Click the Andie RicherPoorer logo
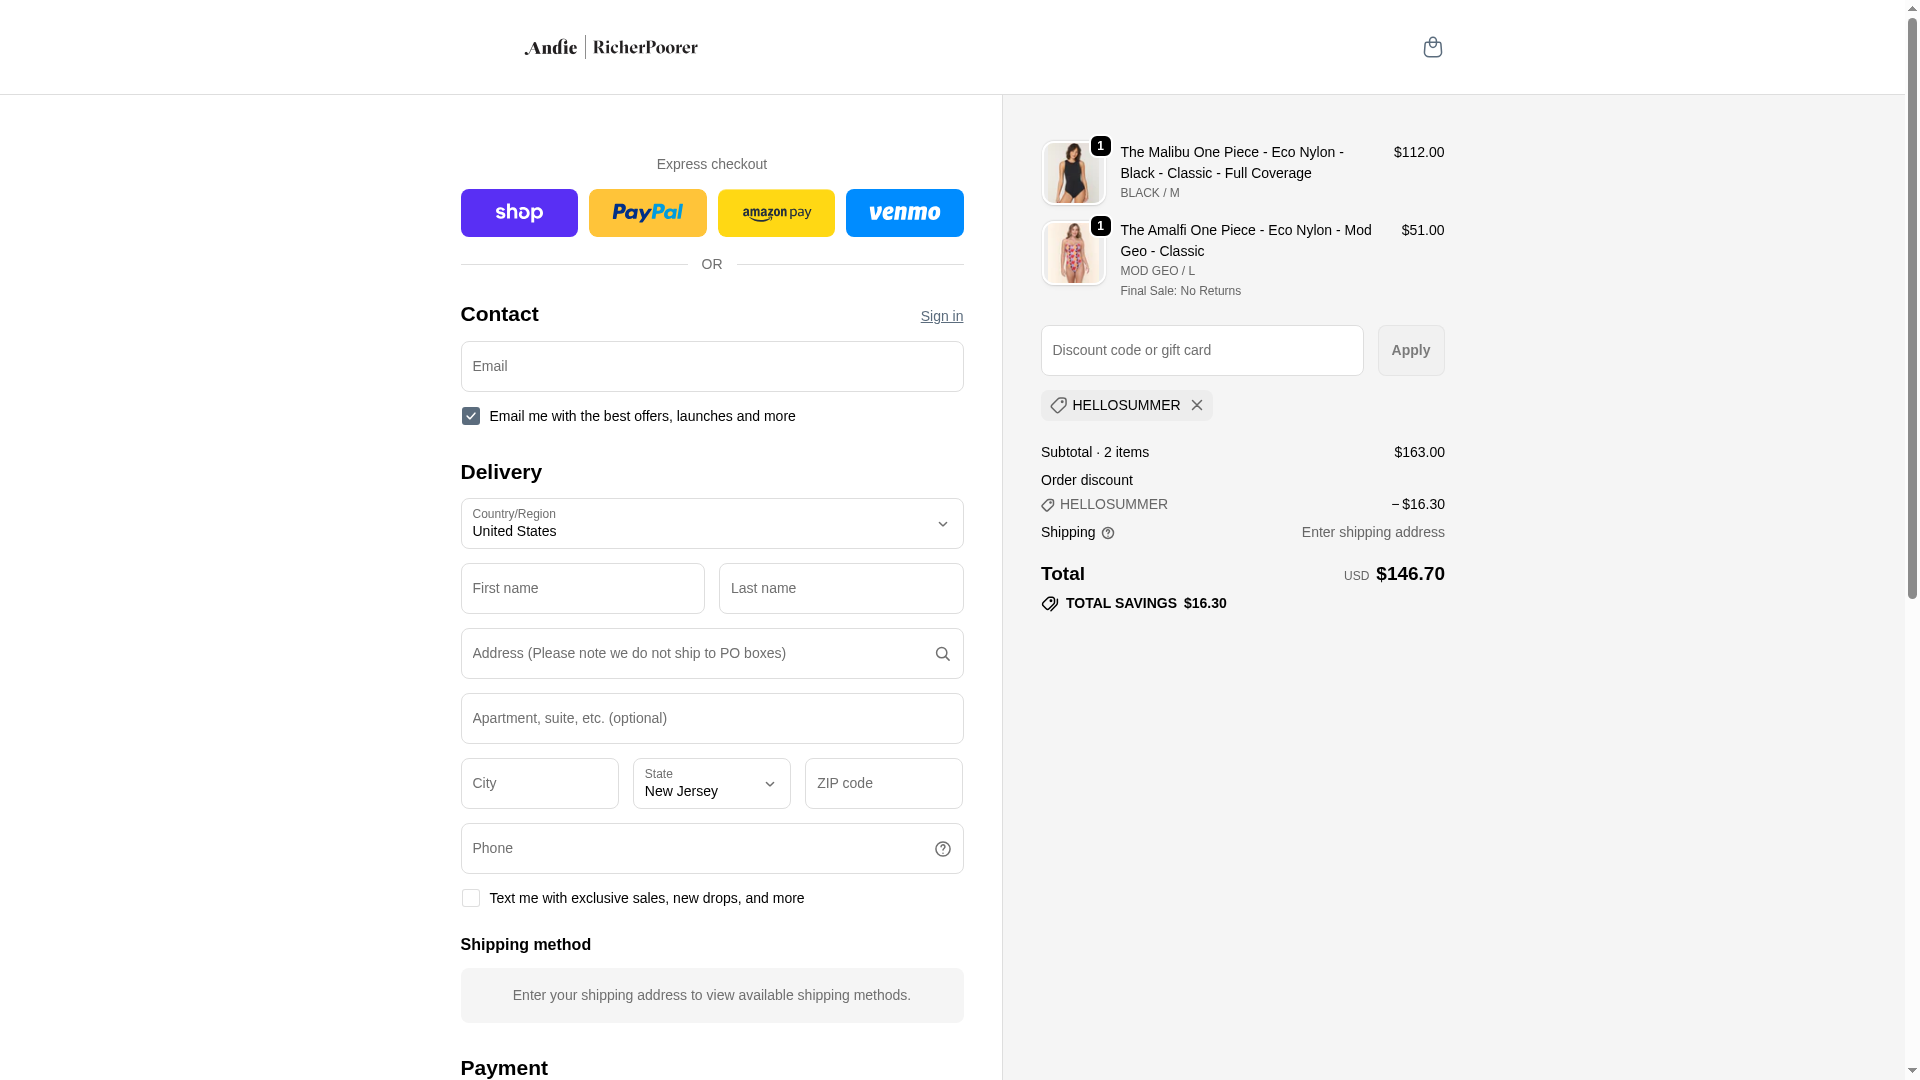The image size is (1920, 1080). [x=611, y=47]
